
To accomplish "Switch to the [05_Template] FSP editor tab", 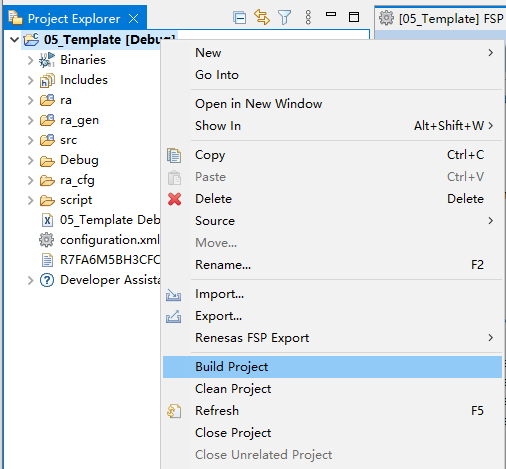I will [x=441, y=18].
